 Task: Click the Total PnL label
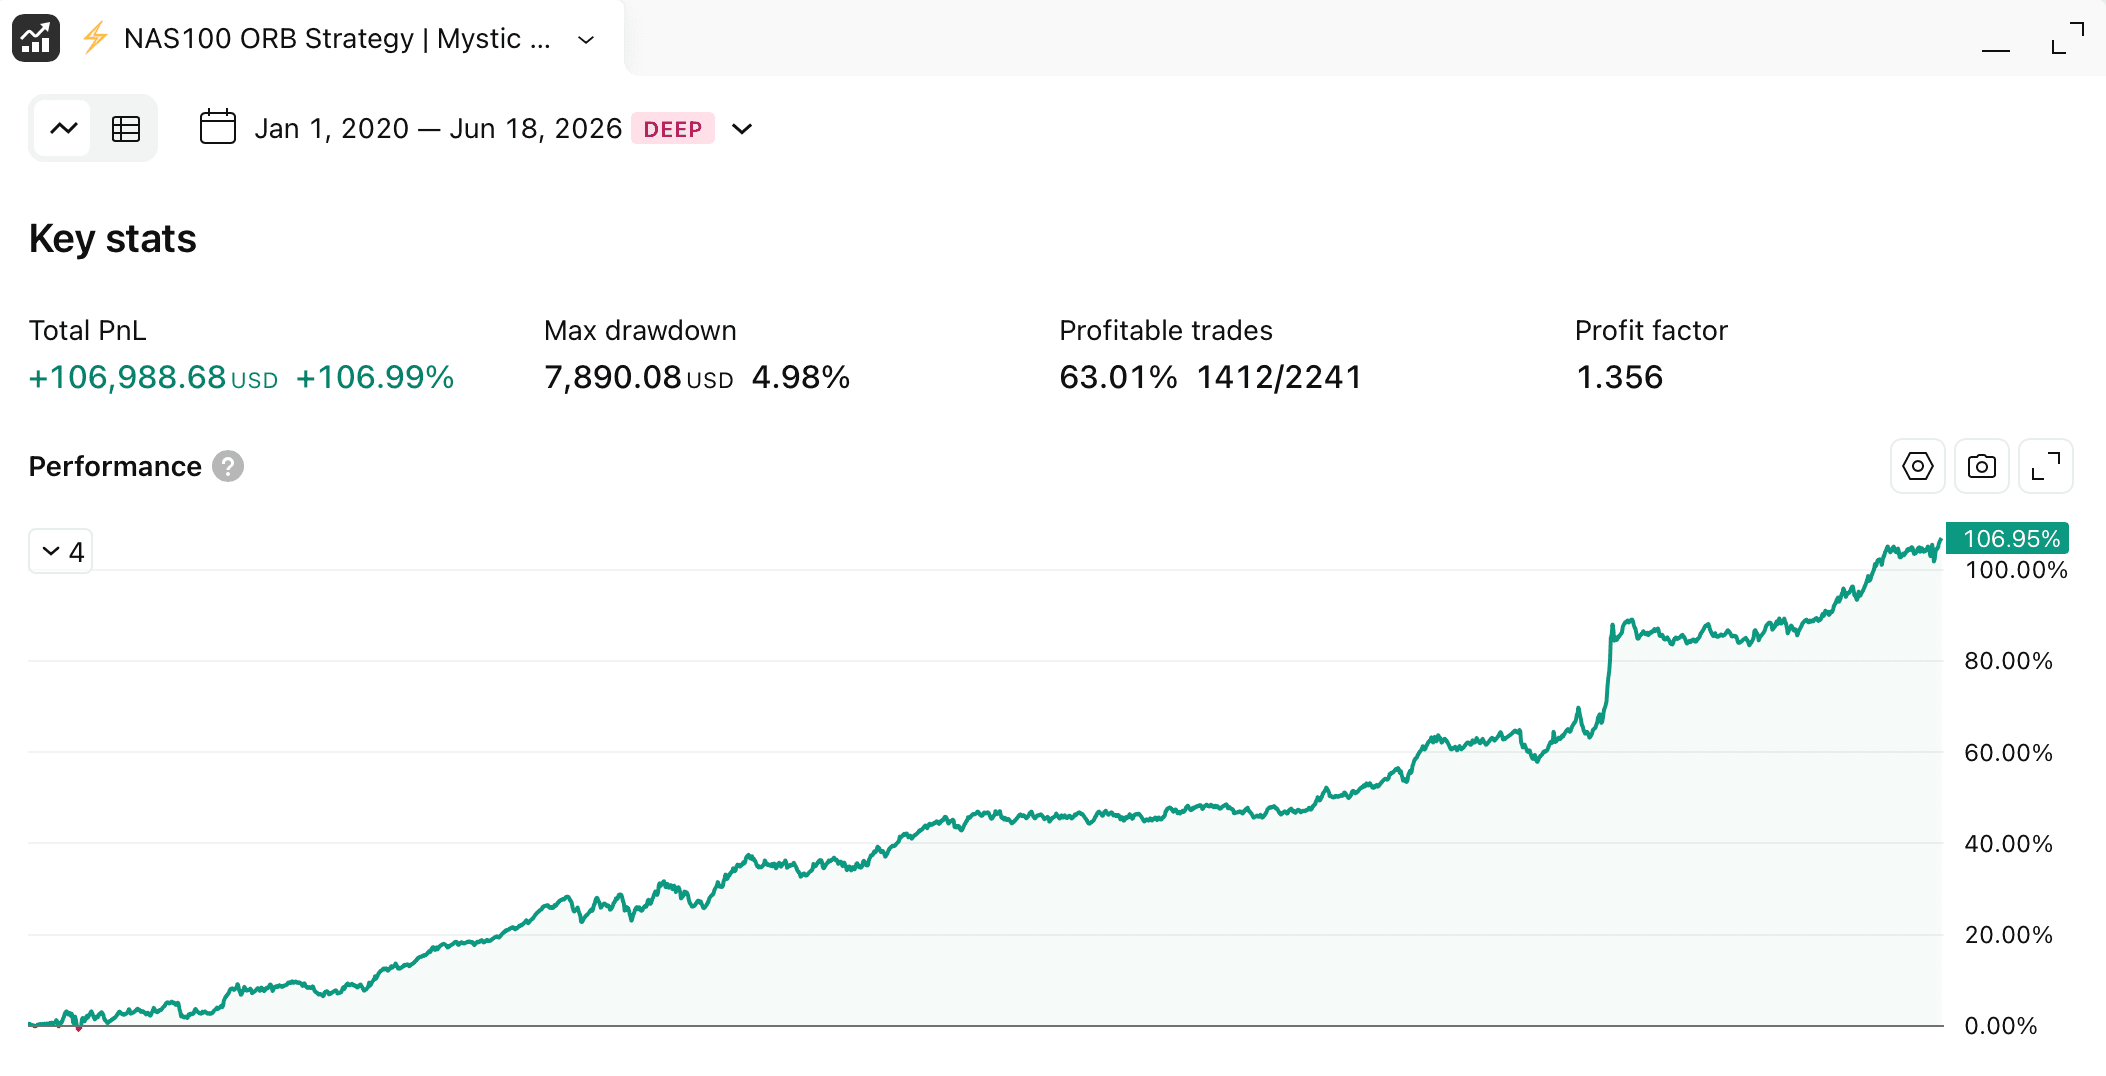[x=88, y=331]
